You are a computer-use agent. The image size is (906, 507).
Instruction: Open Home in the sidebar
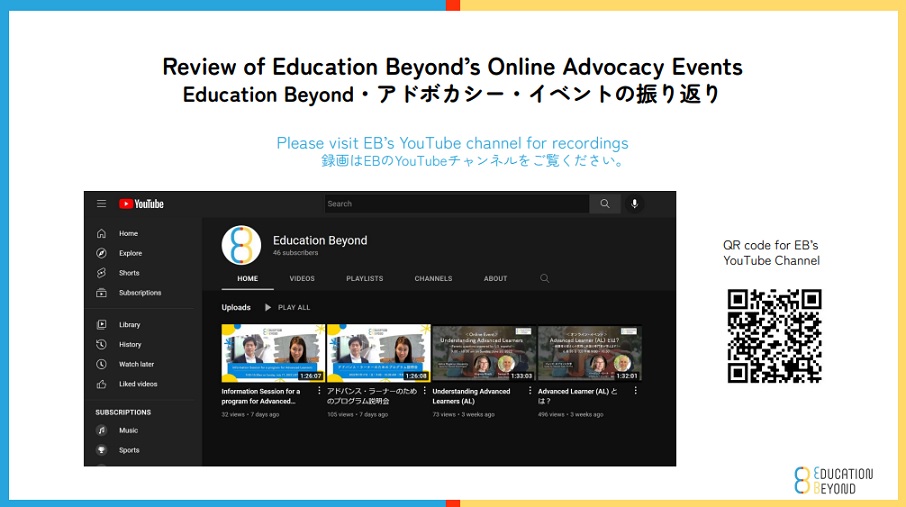pos(128,234)
